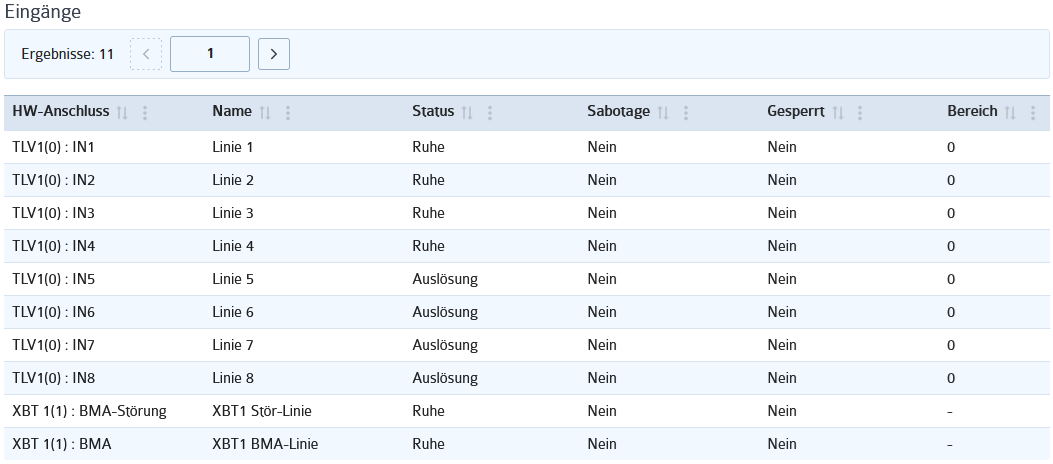Viewport: 1053px width, 464px height.
Task: Click the Bereich dash for XBT1 Stör-Linie
Action: pyautogui.click(x=950, y=411)
